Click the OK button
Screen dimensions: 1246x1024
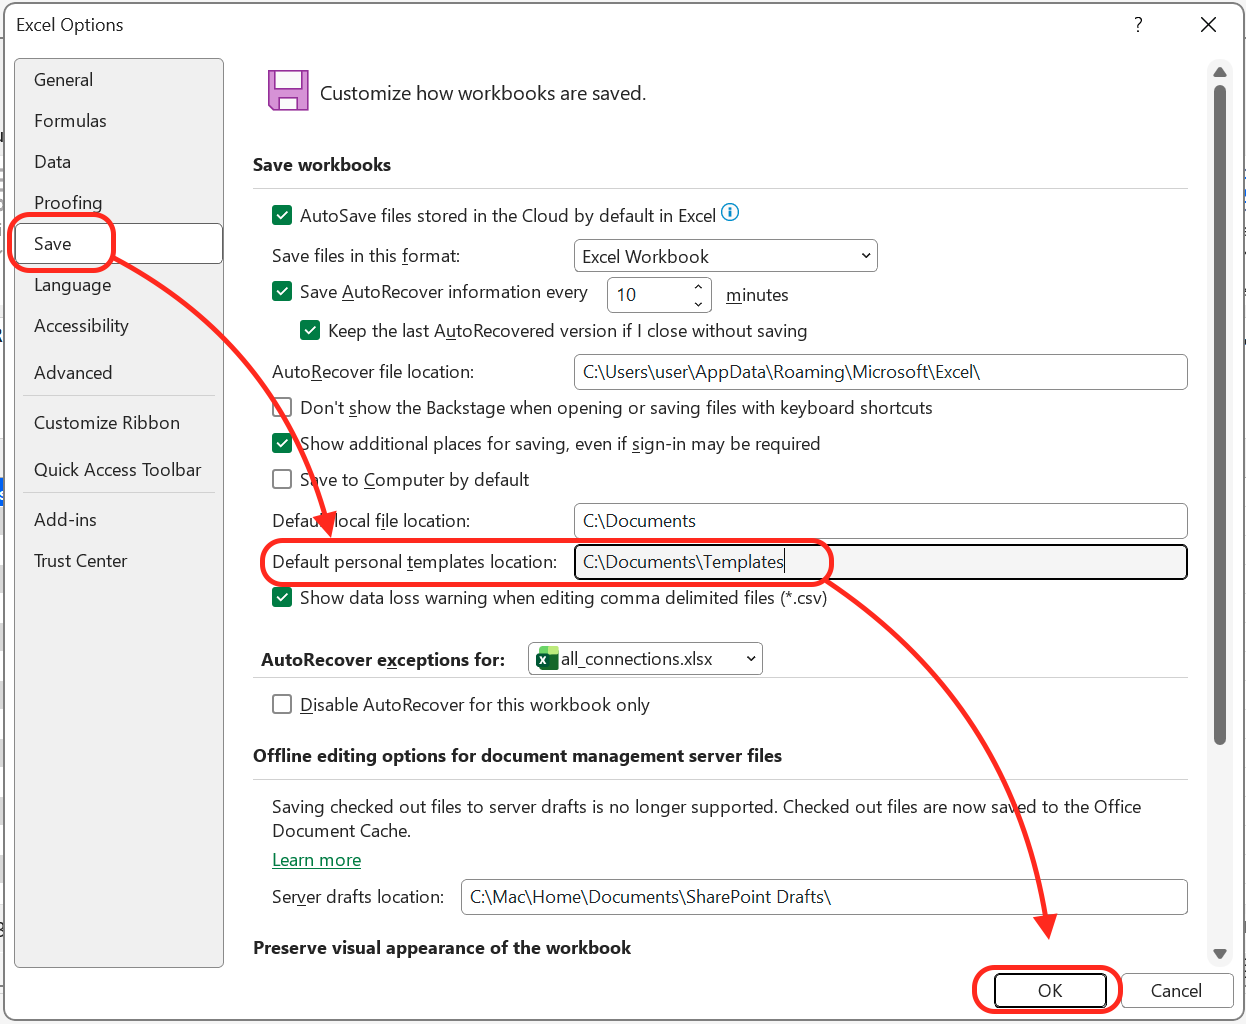click(x=1050, y=990)
